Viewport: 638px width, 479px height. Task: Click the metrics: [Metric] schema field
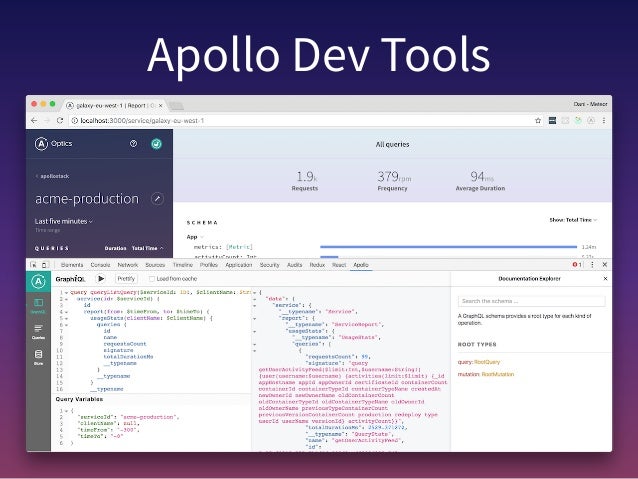click(223, 247)
